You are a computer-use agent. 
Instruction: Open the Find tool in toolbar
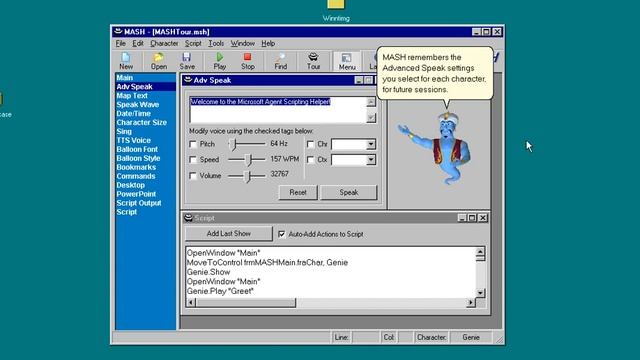pos(280,61)
